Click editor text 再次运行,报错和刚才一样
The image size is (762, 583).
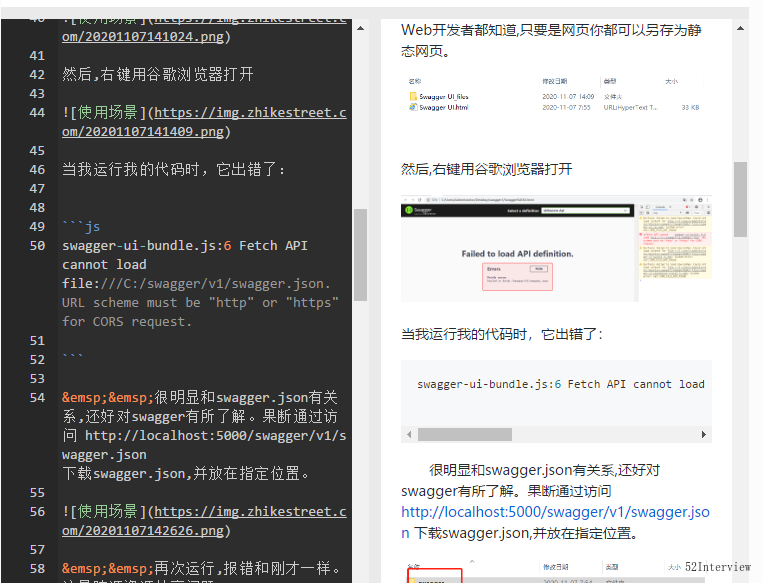tap(247, 568)
